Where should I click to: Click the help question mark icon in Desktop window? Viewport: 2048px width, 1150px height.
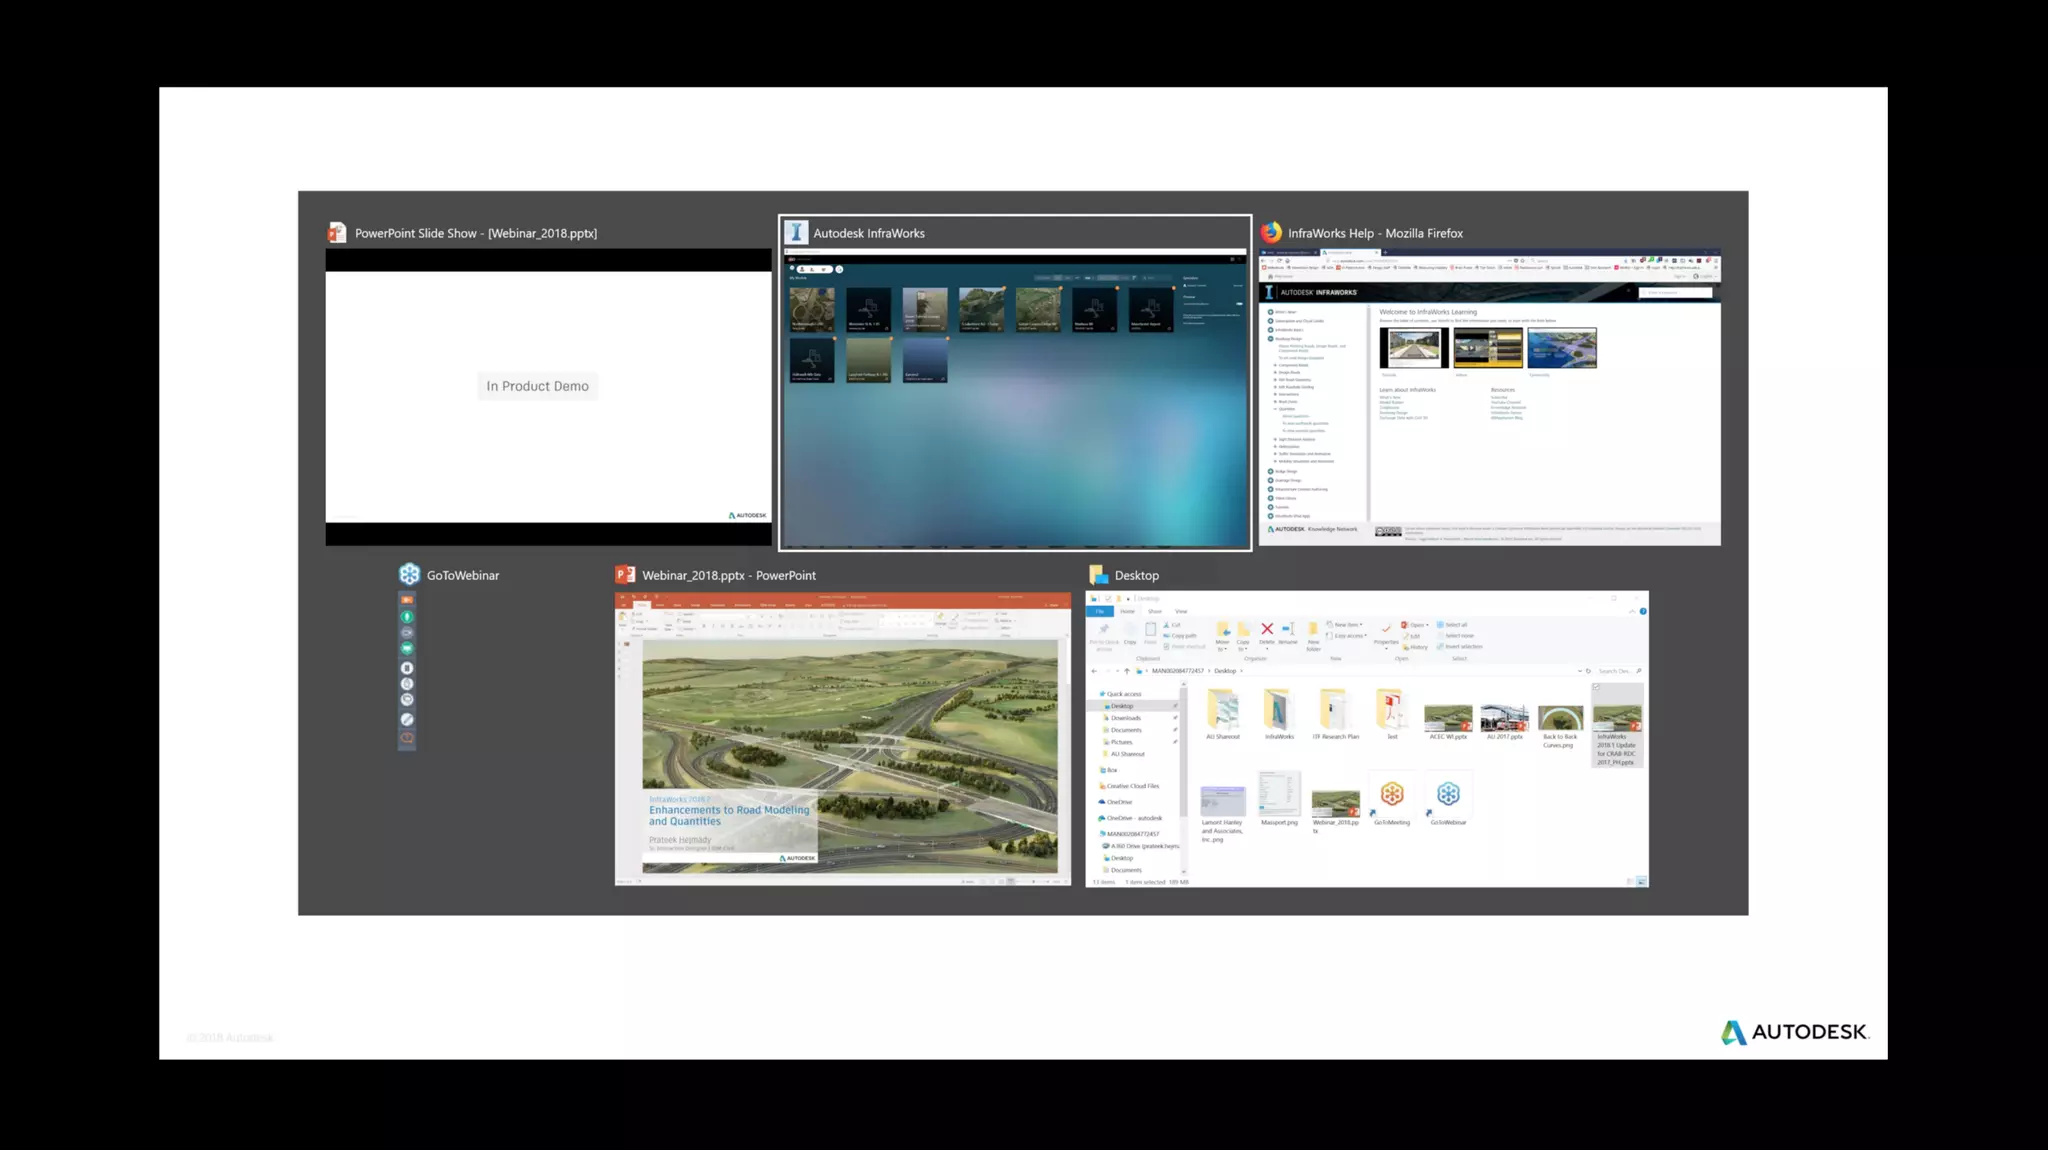[x=1643, y=611]
